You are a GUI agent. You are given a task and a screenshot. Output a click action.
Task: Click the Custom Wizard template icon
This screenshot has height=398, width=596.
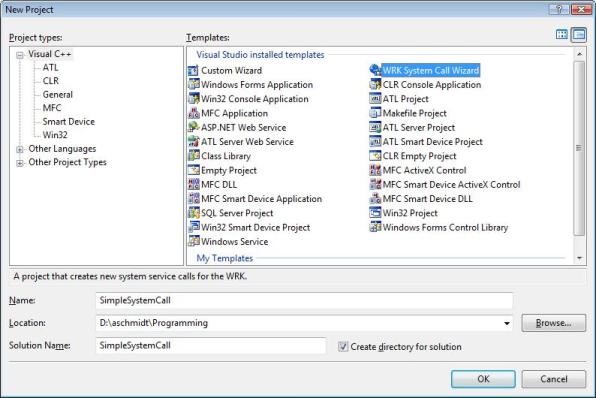click(x=193, y=70)
